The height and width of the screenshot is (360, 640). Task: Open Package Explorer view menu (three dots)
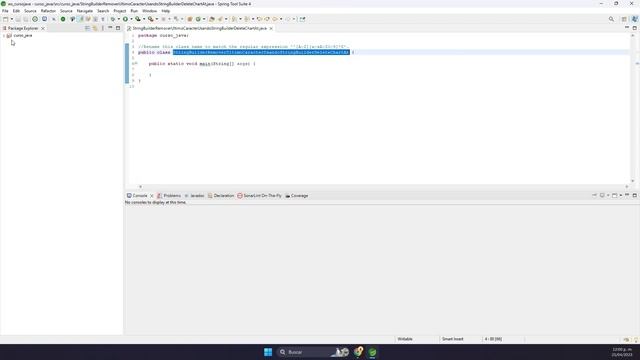(102, 28)
